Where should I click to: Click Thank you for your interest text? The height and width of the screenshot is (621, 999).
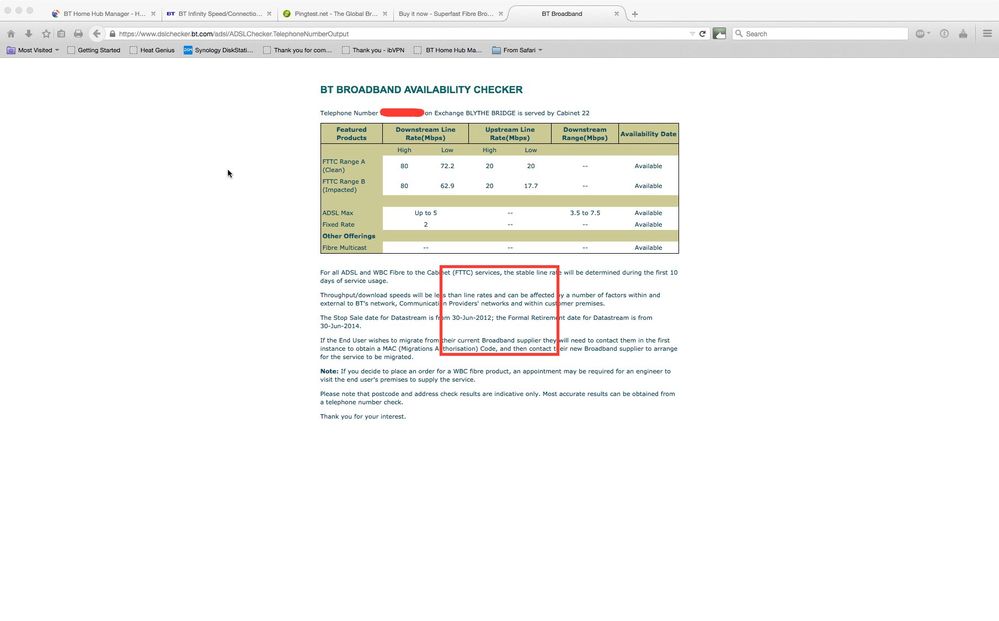363,416
